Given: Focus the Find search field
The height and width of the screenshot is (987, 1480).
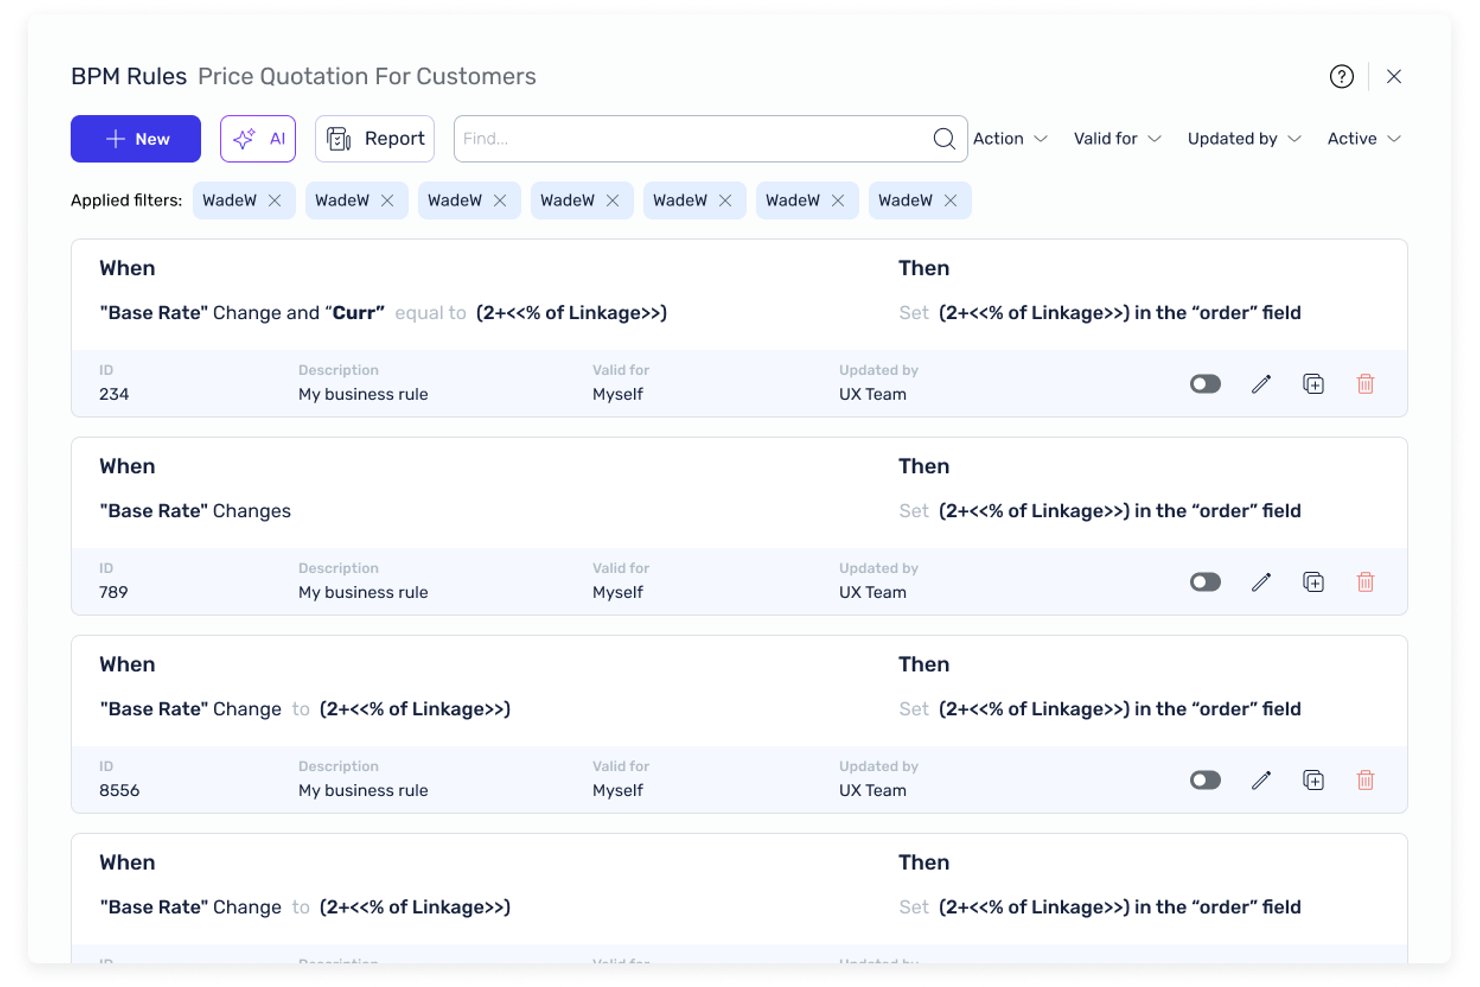Looking at the screenshot, I should [710, 139].
